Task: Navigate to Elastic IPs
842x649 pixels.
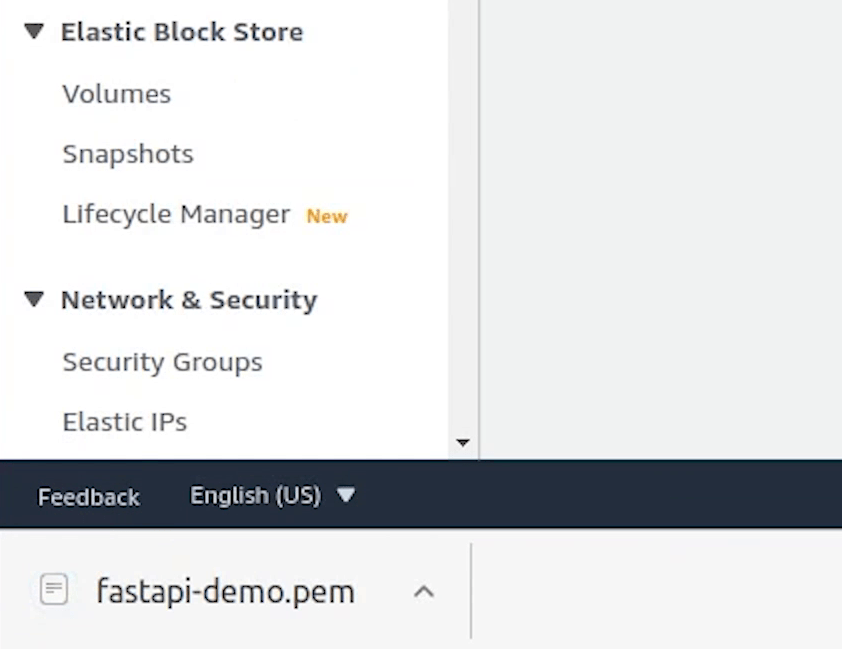Action: pyautogui.click(x=124, y=422)
